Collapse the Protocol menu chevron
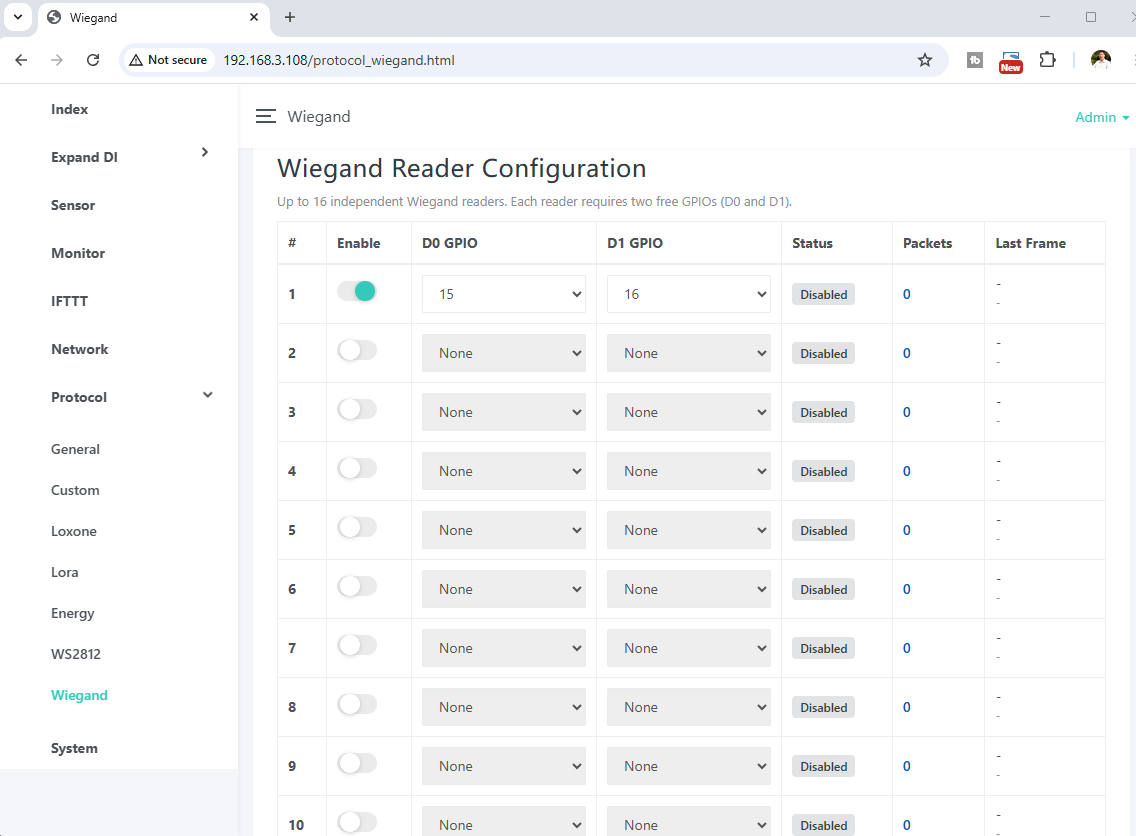 208,395
